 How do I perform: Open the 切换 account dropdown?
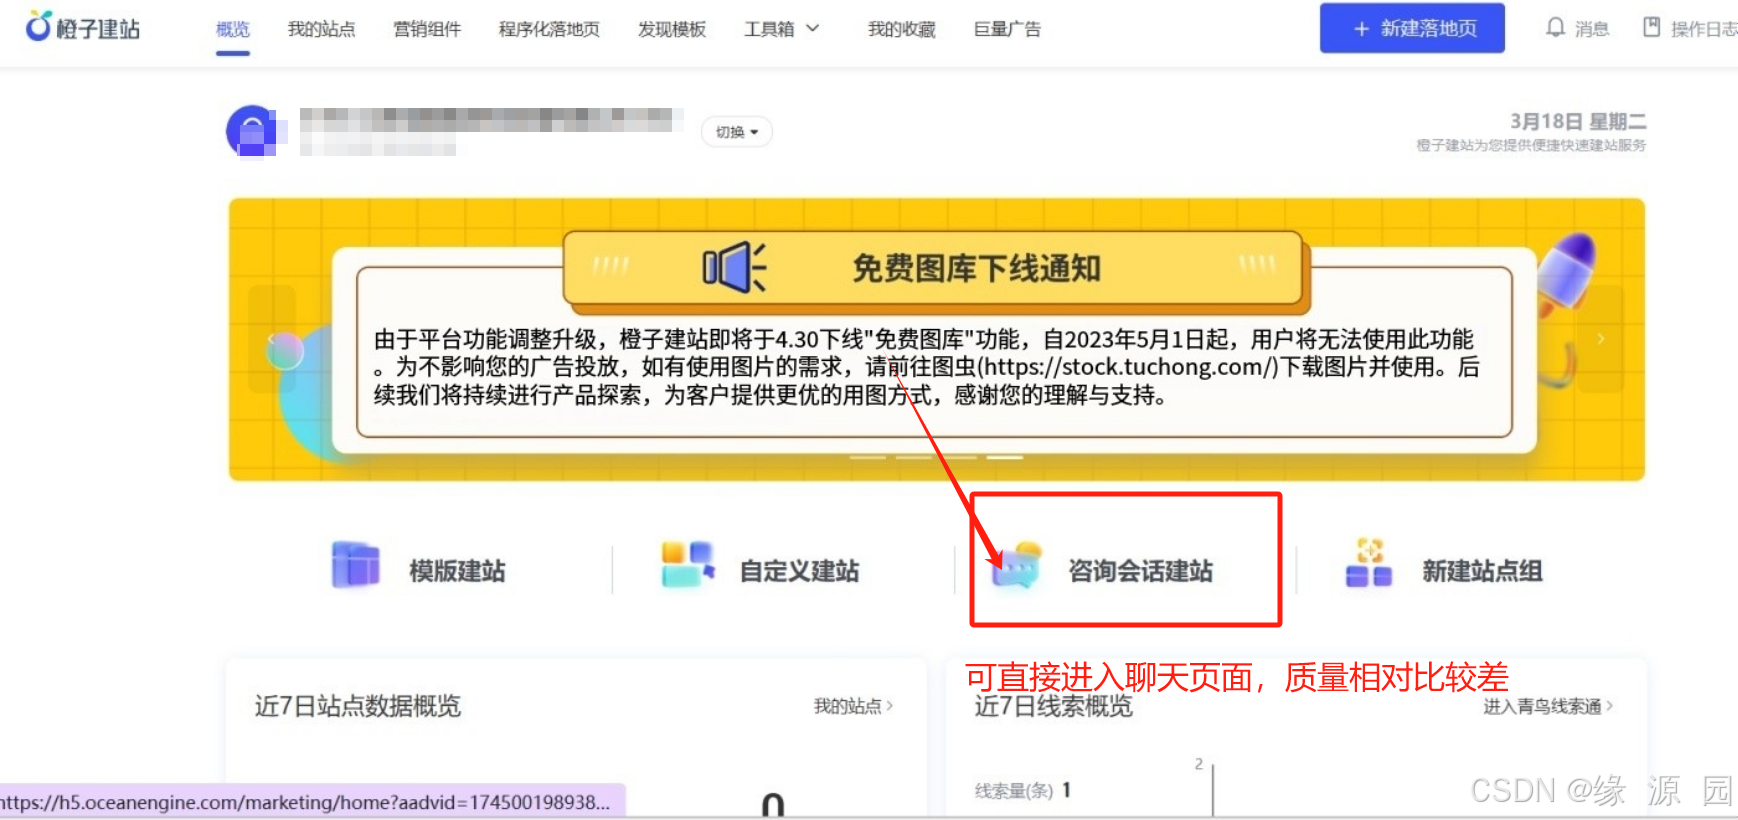point(737,132)
